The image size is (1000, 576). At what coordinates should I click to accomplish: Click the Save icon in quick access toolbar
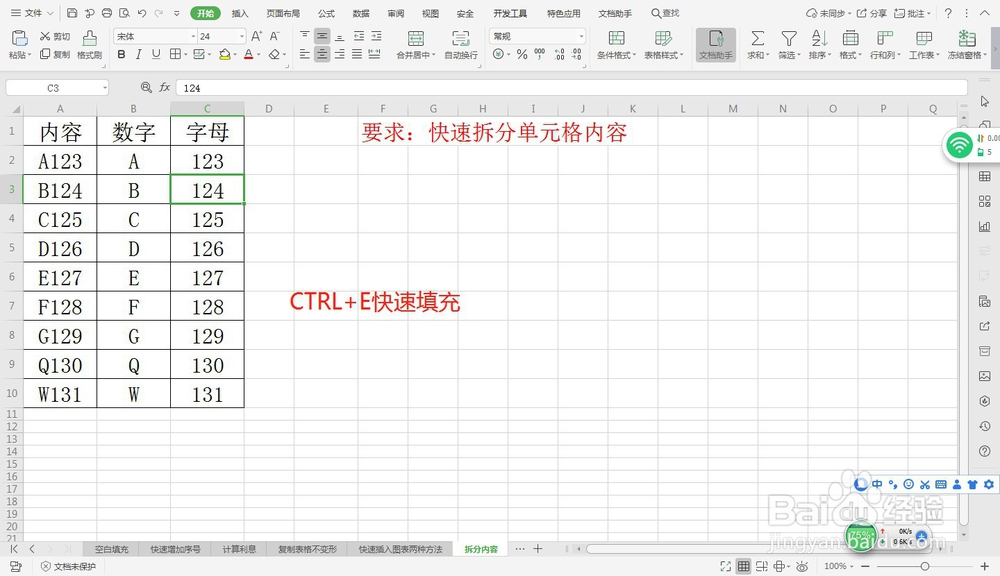point(72,13)
